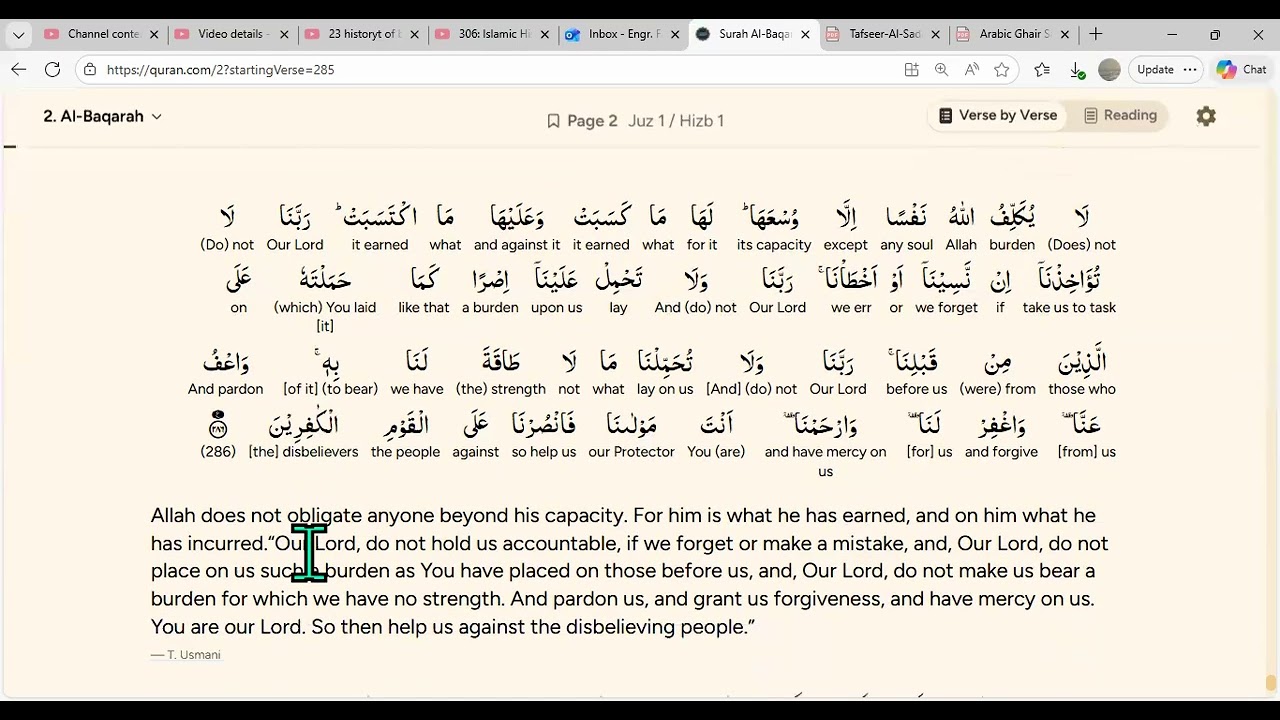Image resolution: width=1280 pixels, height=720 pixels.
Task: Click the page vertical scrollbar thumb
Action: tap(1271, 683)
